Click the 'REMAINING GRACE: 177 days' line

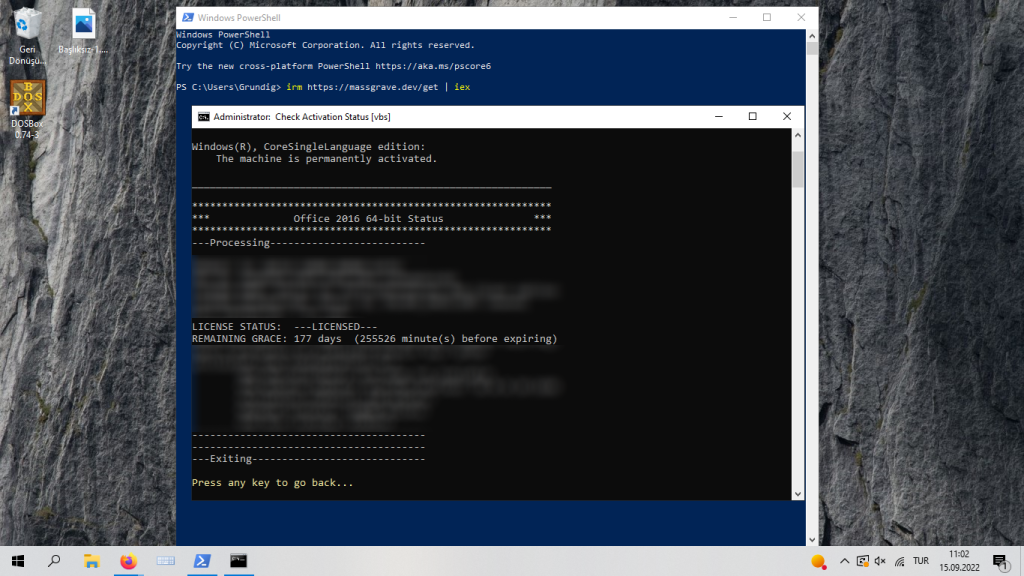[374, 338]
